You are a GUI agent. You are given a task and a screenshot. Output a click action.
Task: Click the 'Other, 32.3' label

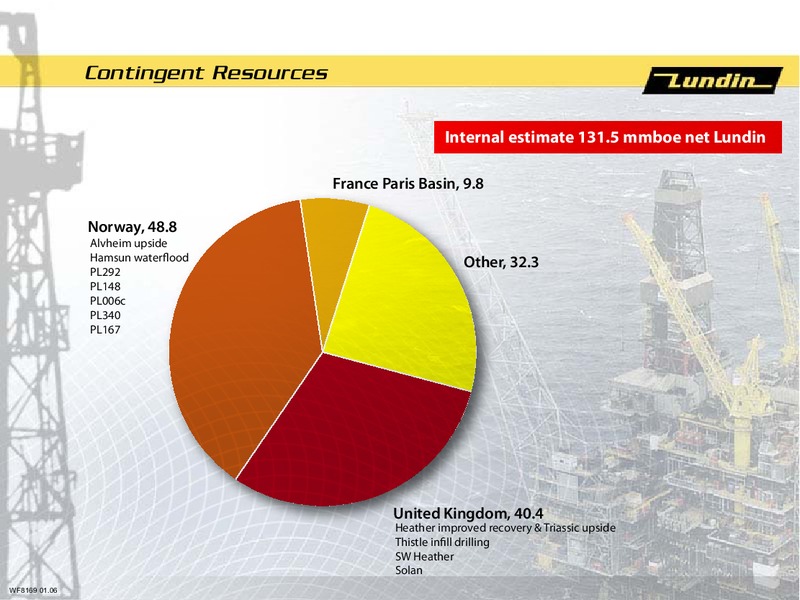[x=501, y=262]
